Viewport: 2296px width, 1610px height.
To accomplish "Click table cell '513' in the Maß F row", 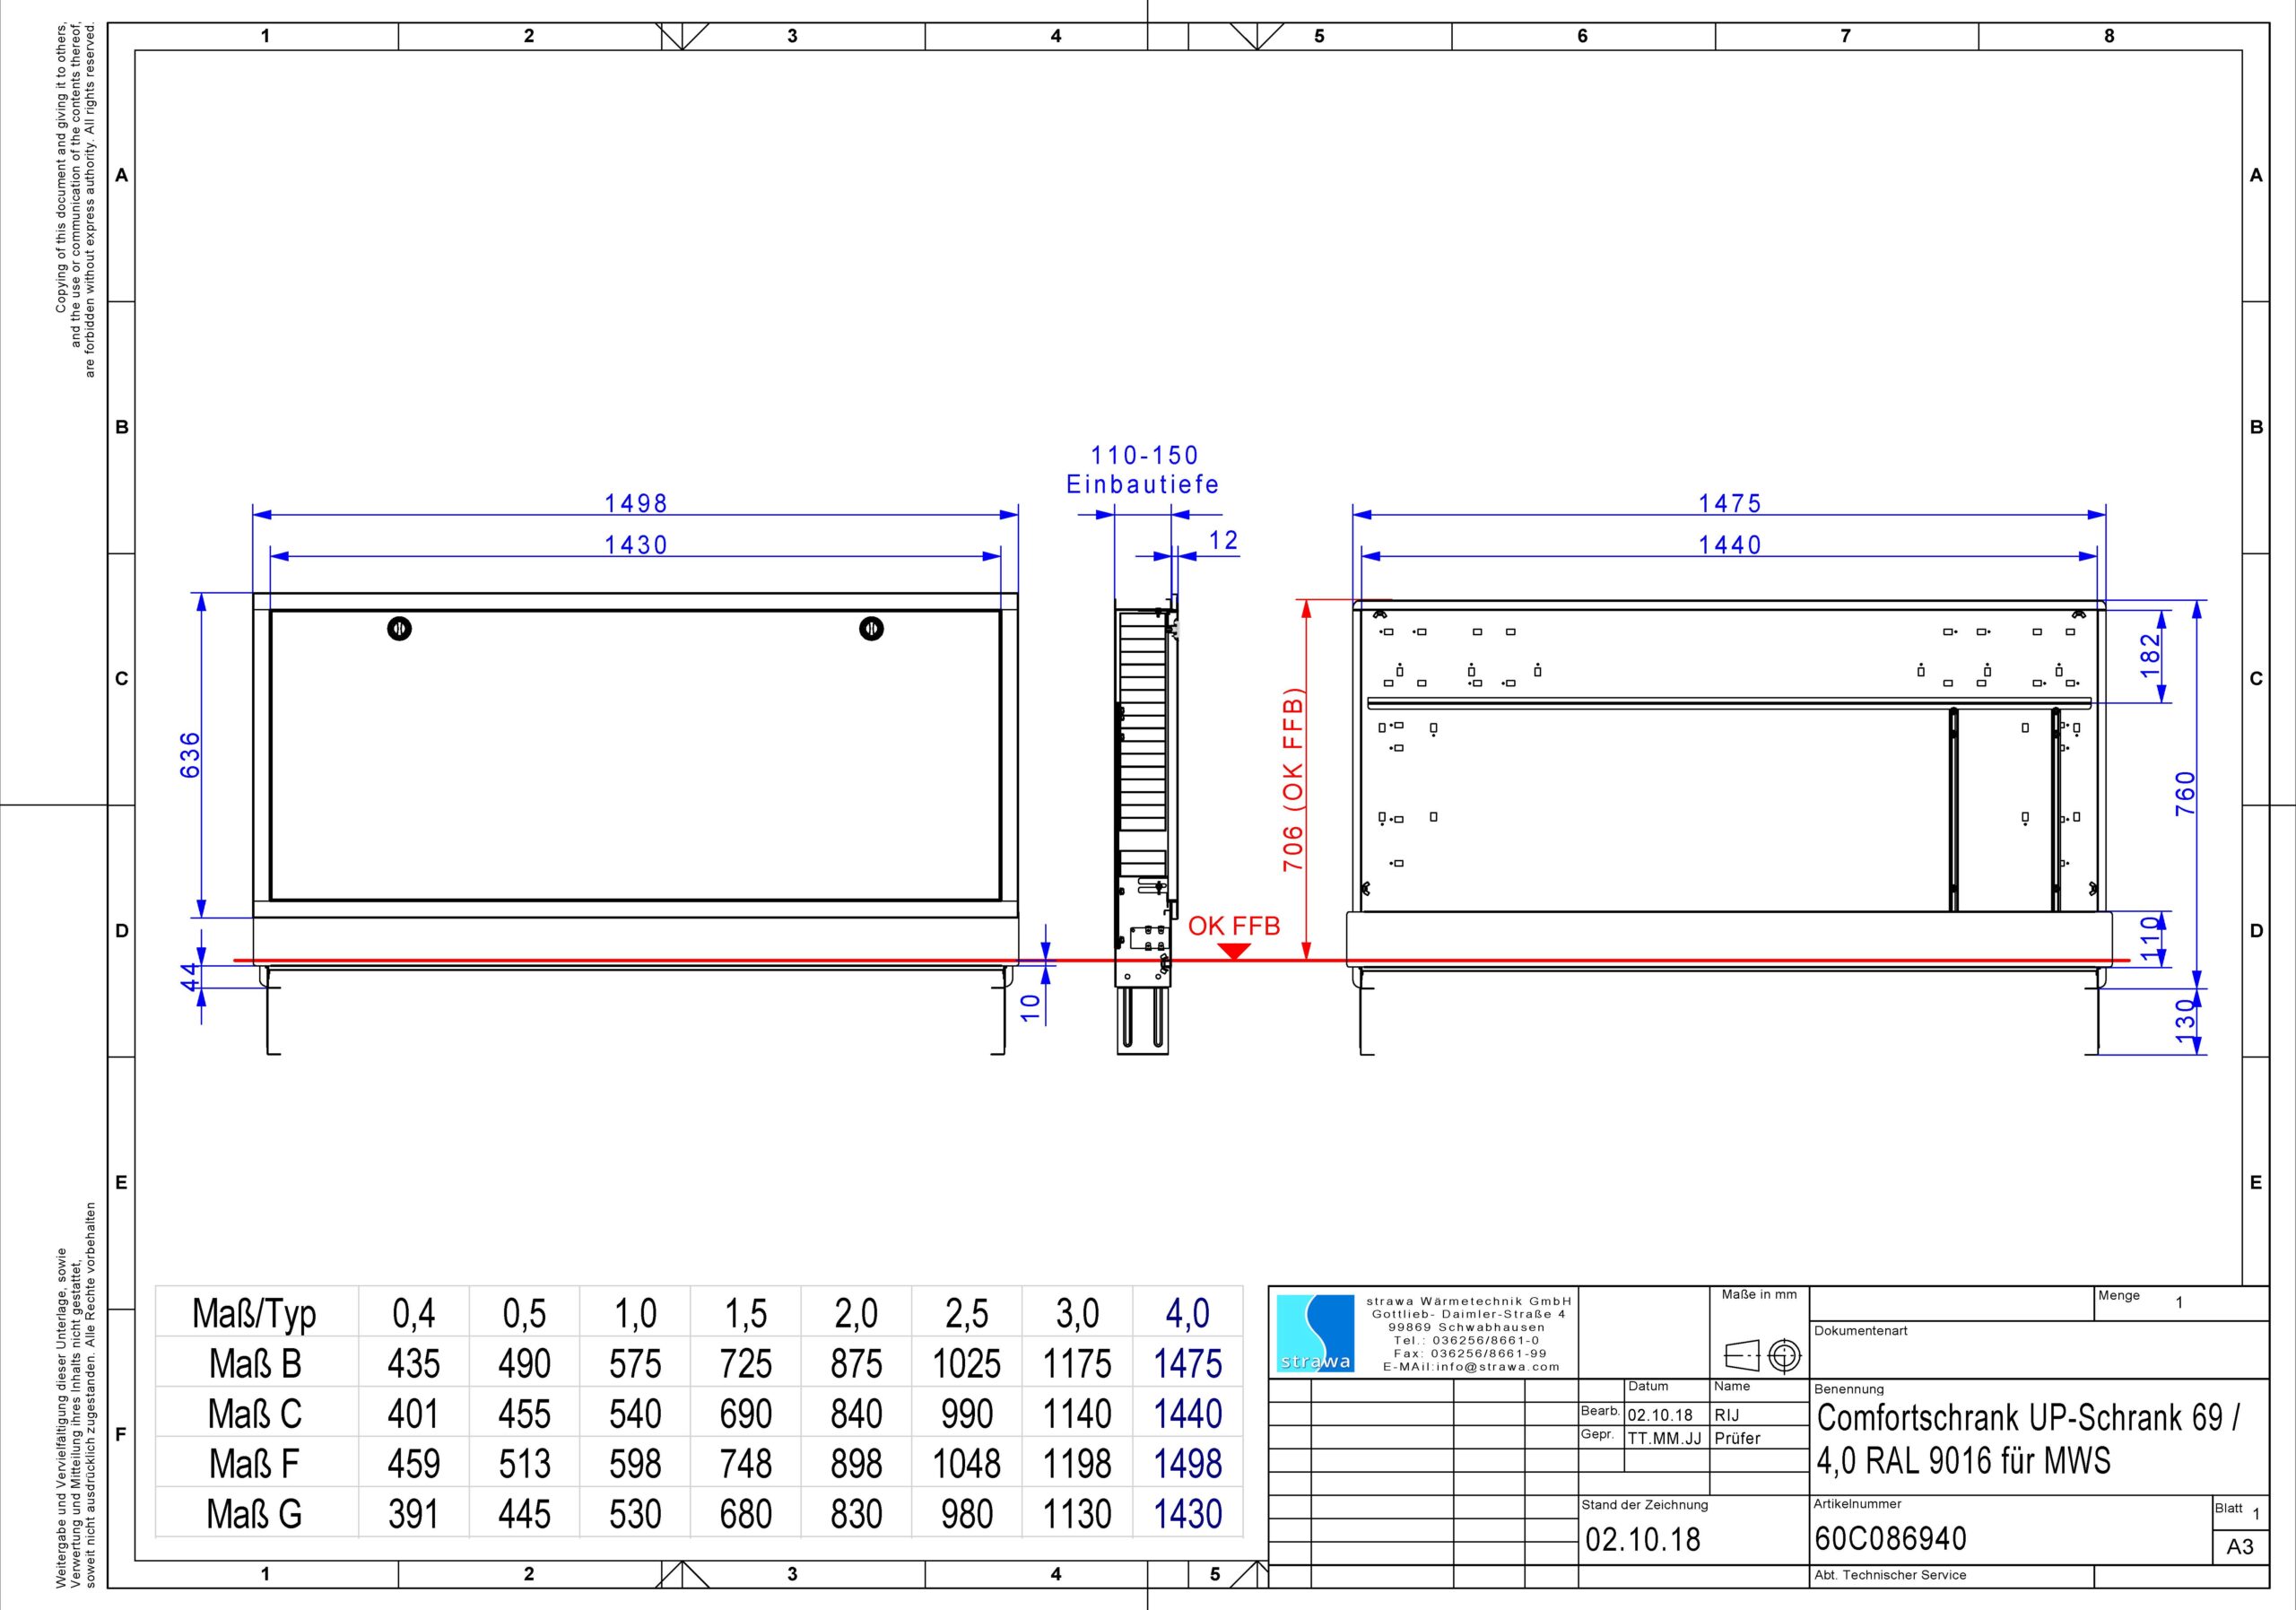I will point(524,1464).
